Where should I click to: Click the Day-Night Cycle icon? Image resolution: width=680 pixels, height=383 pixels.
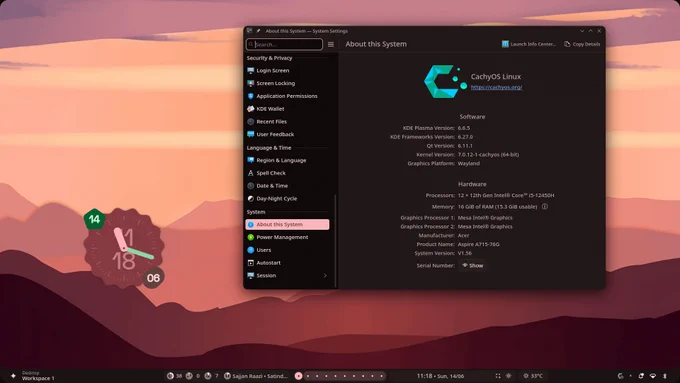pyautogui.click(x=251, y=199)
